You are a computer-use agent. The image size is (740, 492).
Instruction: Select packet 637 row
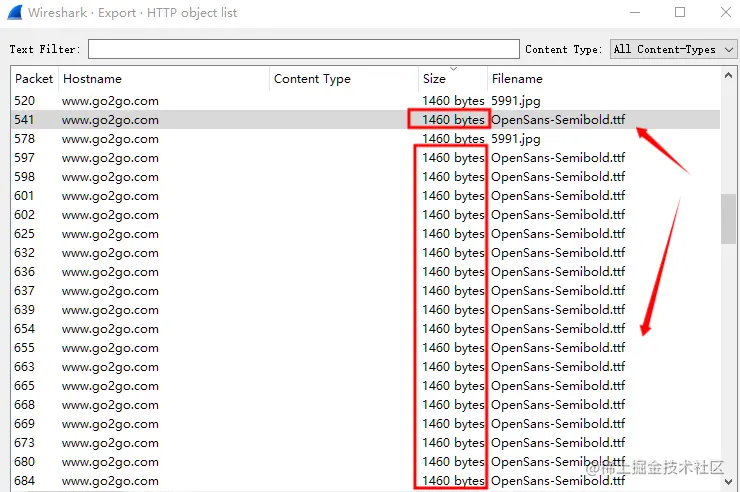[x=366, y=291]
